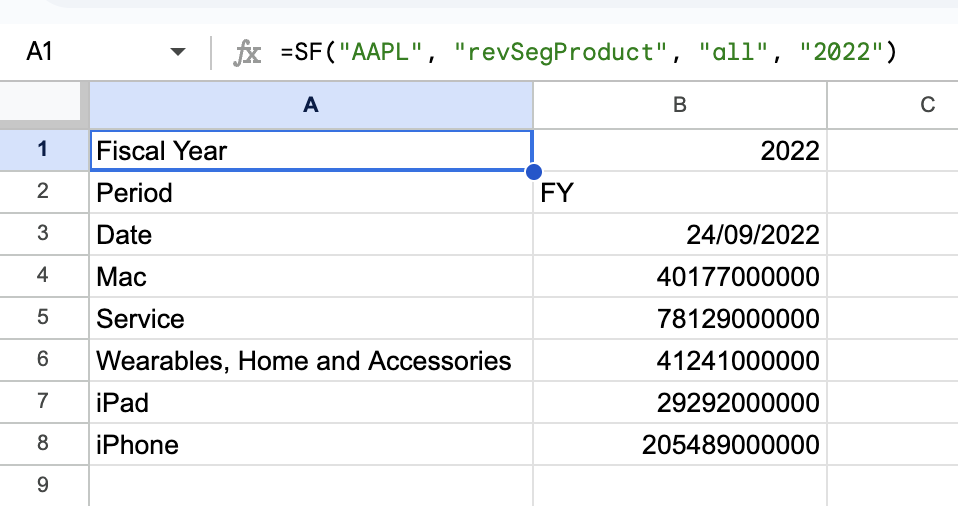Click the 'Fiscal Year' cell

(311, 150)
